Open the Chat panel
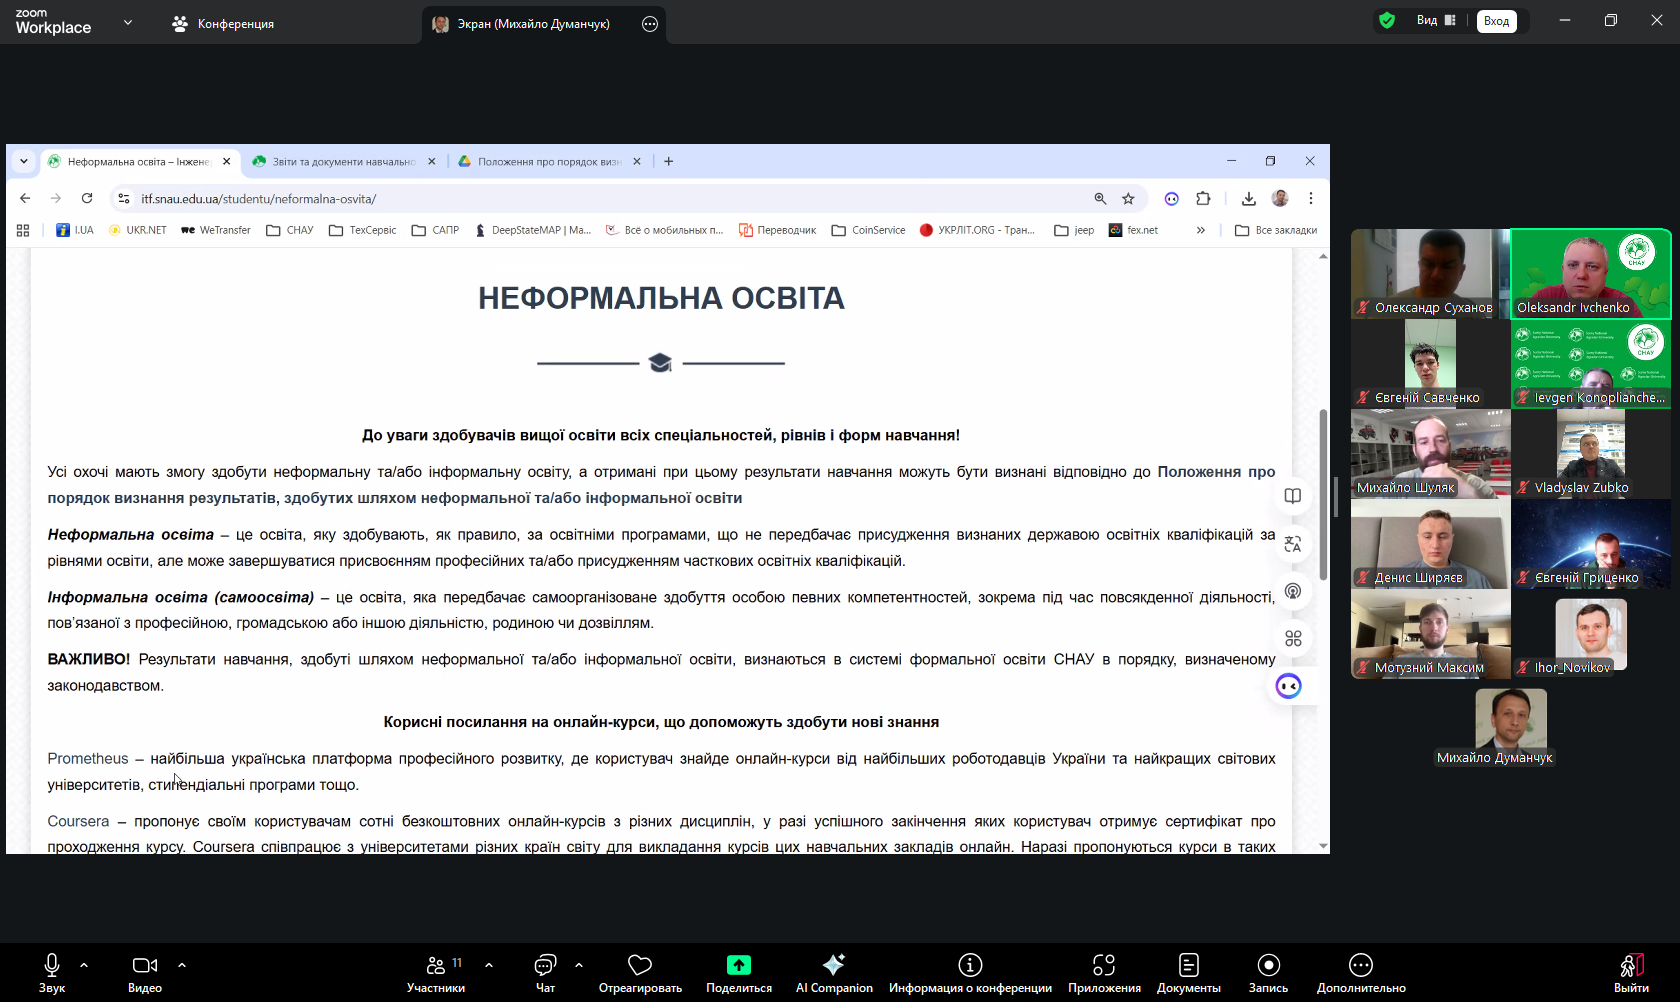This screenshot has height=1002, width=1680. point(545,965)
